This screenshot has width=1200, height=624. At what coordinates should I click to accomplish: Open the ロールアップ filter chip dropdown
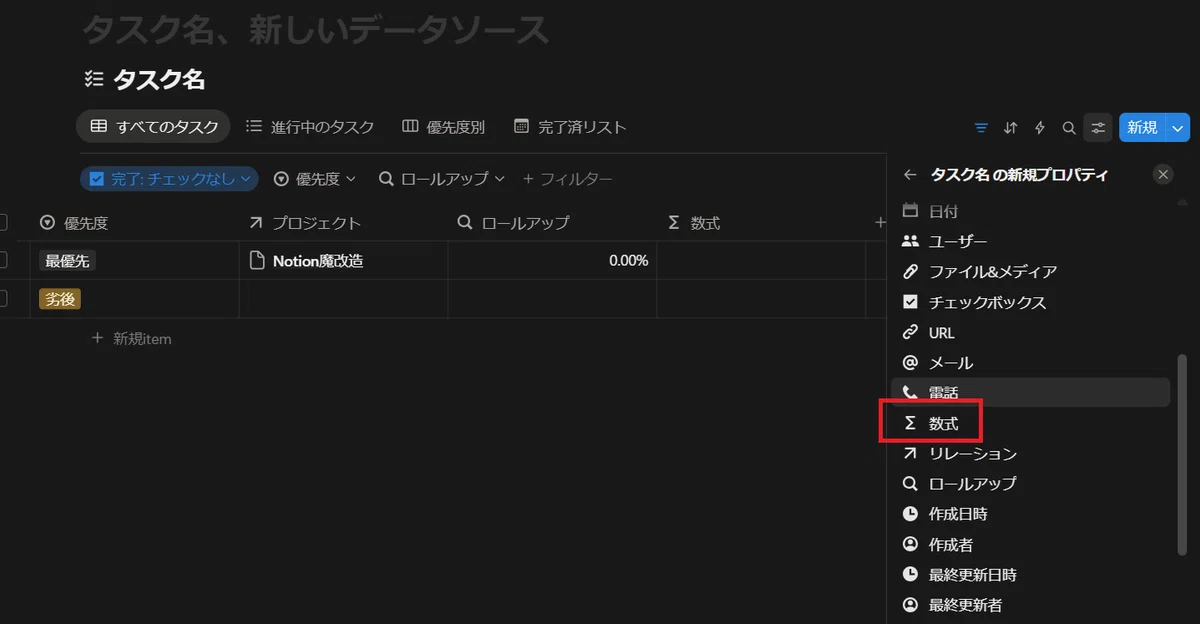[442, 179]
